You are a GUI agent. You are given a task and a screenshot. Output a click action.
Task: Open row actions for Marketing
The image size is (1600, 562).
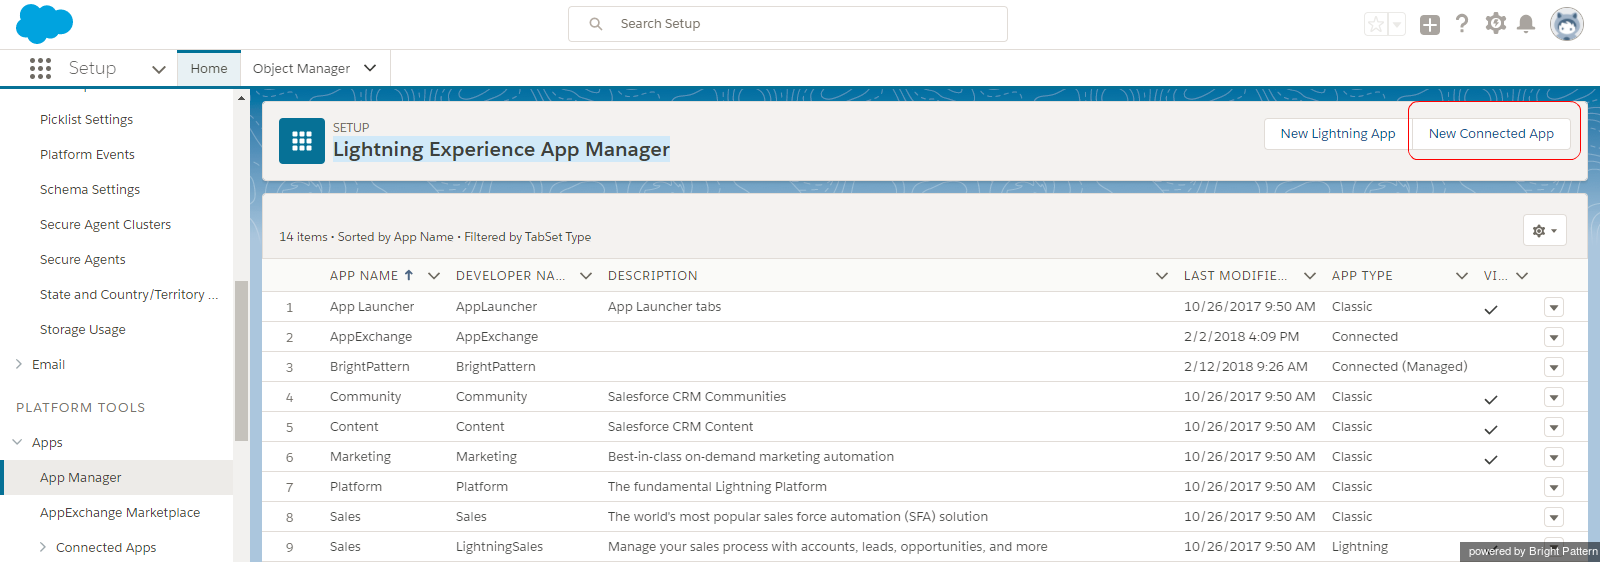point(1554,457)
